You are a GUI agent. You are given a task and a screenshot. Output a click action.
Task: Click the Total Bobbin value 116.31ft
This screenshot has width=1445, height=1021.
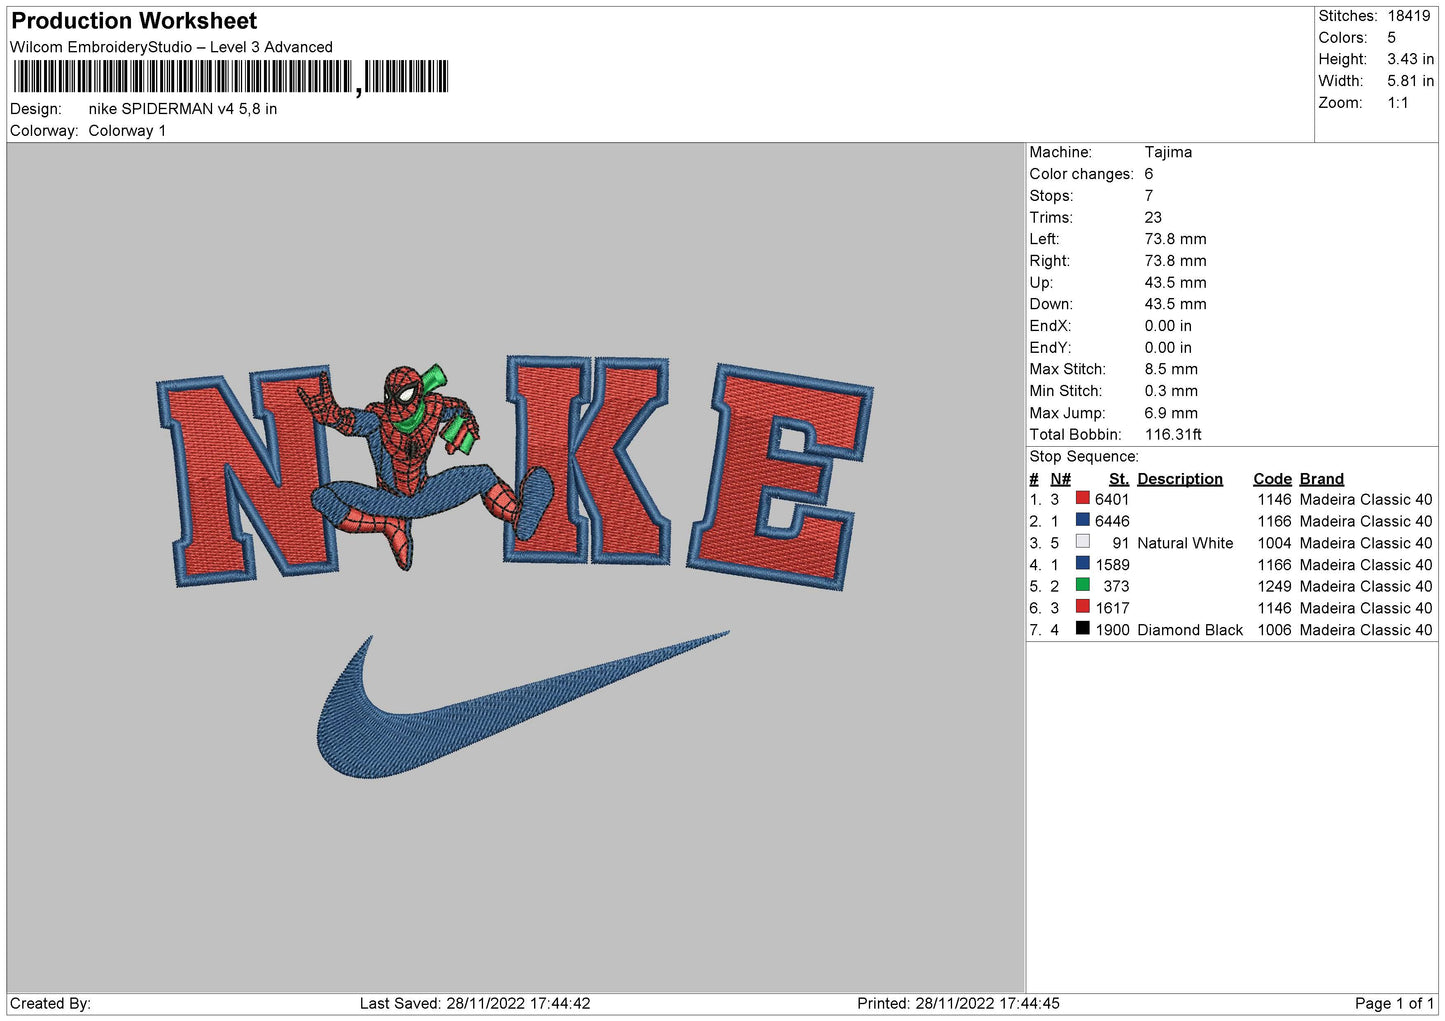pos(1173,435)
